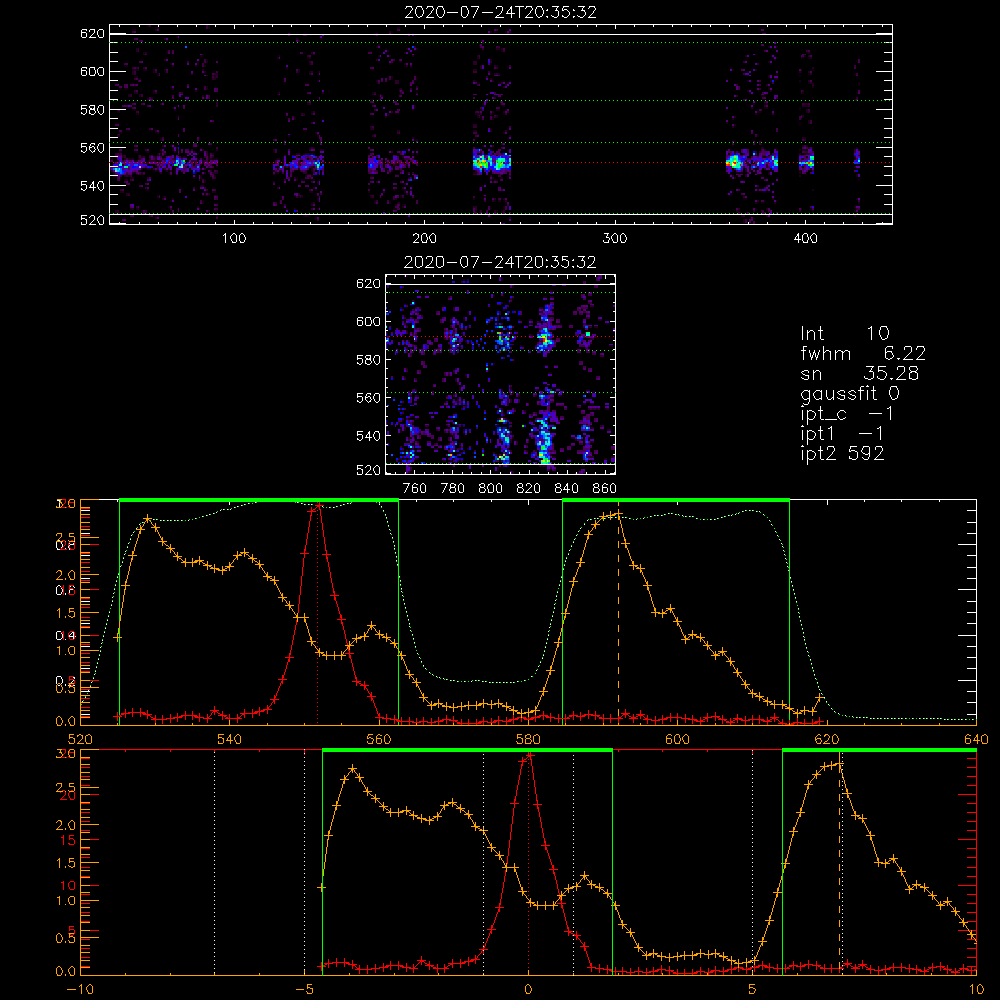Click y-axis label 600 of top spectrogram
Image resolution: width=1000 pixels, height=1000 pixels.
coord(92,71)
